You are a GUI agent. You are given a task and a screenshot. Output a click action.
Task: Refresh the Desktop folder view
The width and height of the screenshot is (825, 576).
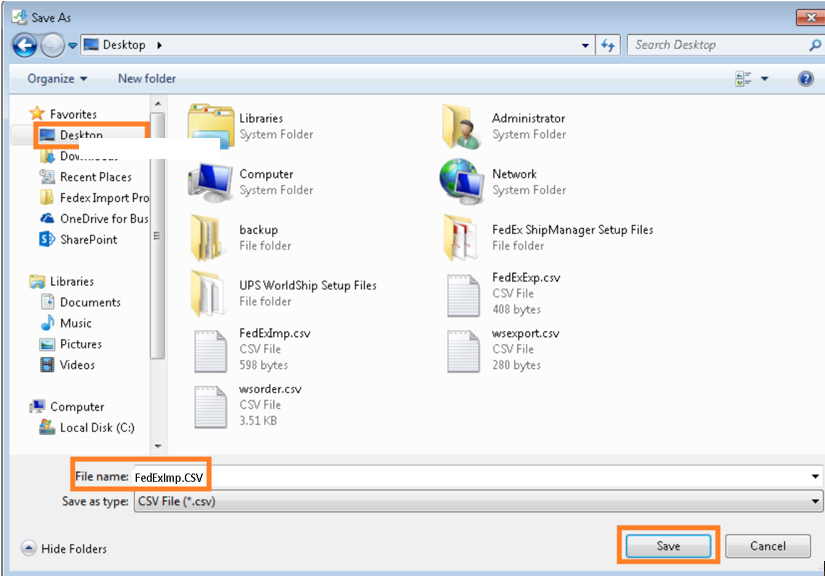click(608, 46)
